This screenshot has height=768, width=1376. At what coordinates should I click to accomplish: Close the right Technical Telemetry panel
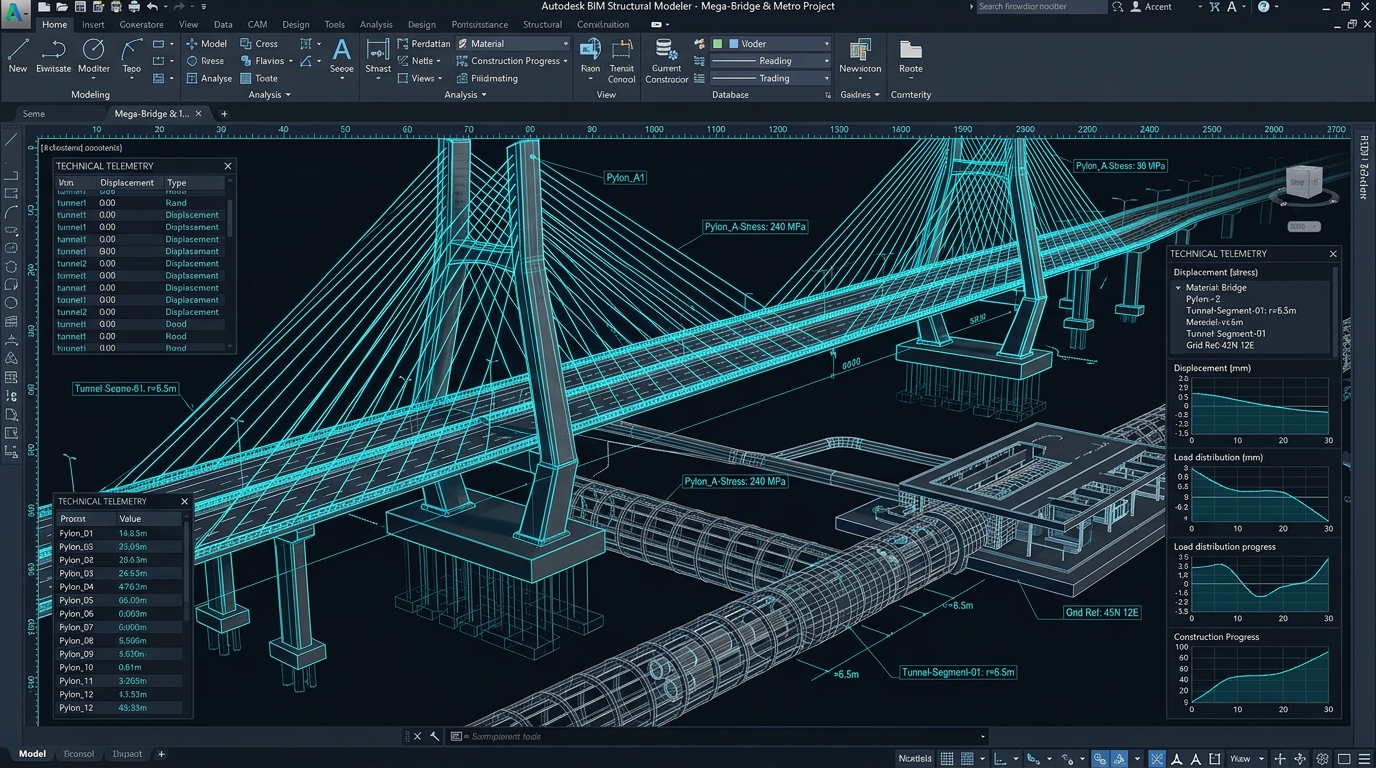(x=1333, y=254)
